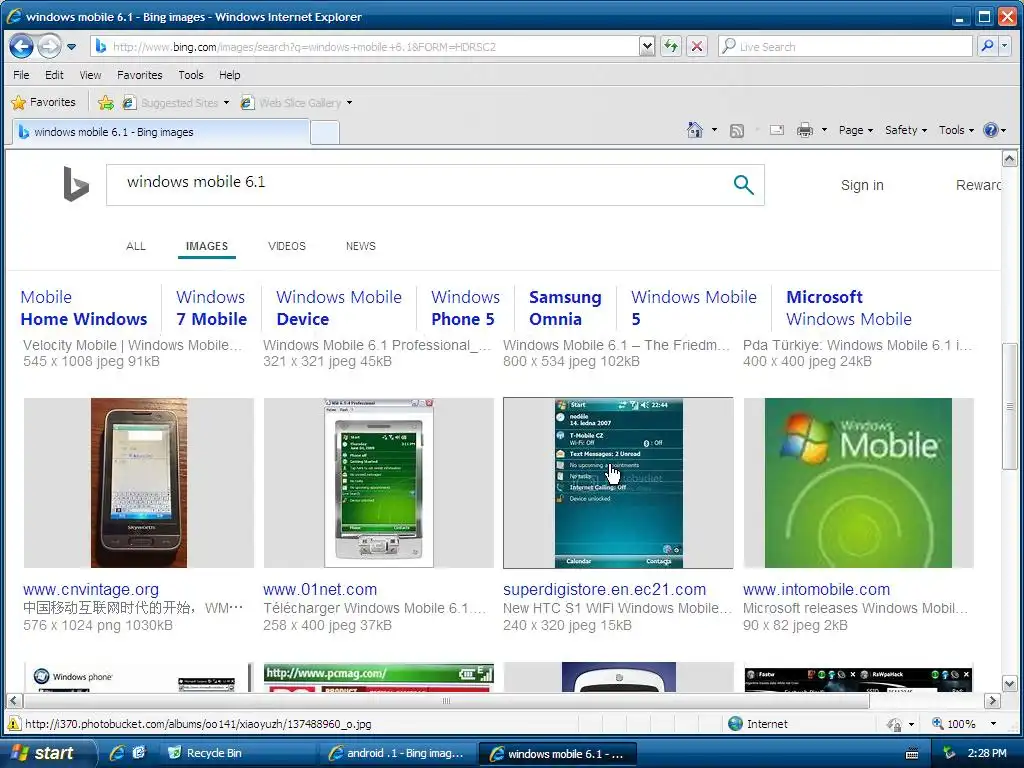Open the command bar Tools dropdown
The height and width of the screenshot is (768, 1024).
point(956,130)
